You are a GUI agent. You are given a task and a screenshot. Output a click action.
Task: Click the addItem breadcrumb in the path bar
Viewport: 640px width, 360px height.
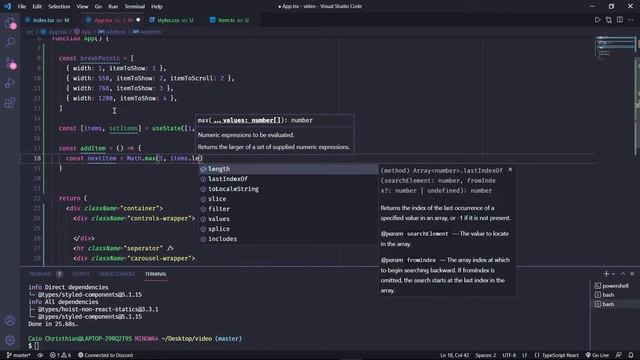tap(112, 32)
